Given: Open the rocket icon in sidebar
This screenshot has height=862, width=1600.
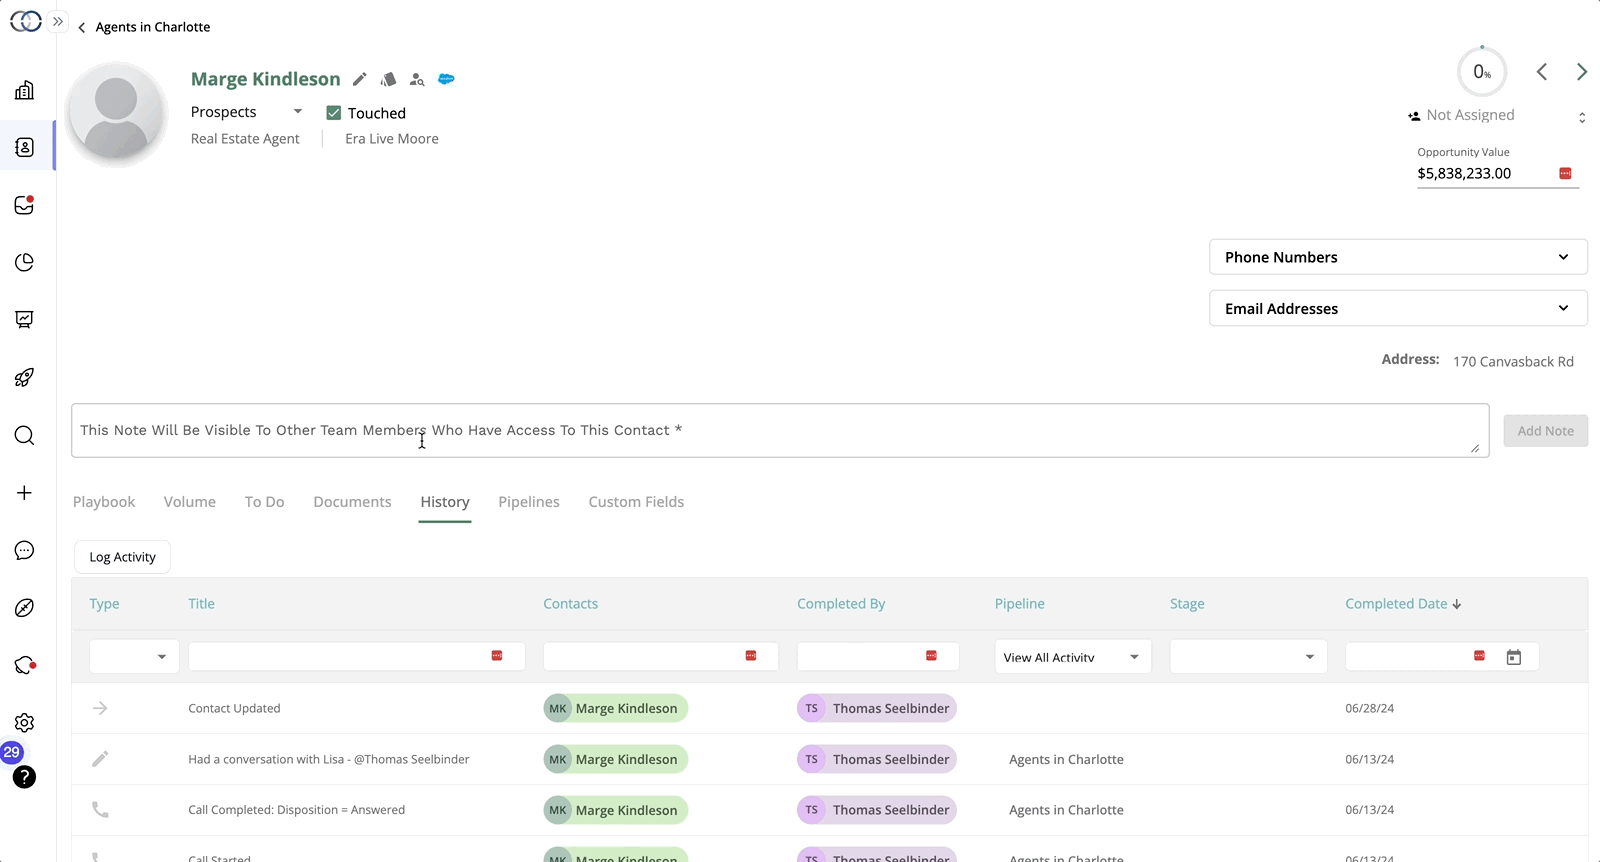Looking at the screenshot, I should [25, 378].
